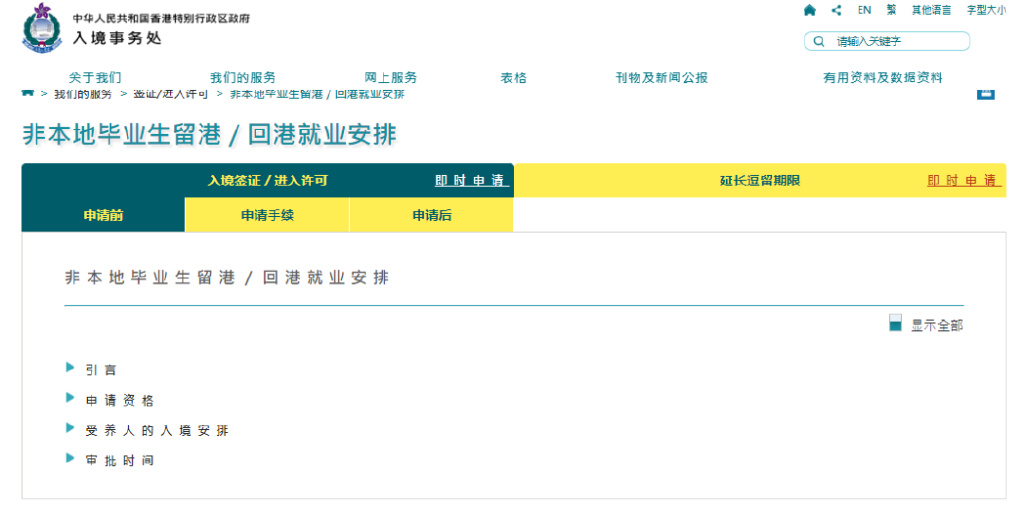Open the 关于我们 menu
The width and height of the screenshot is (1024, 518).
(95, 78)
